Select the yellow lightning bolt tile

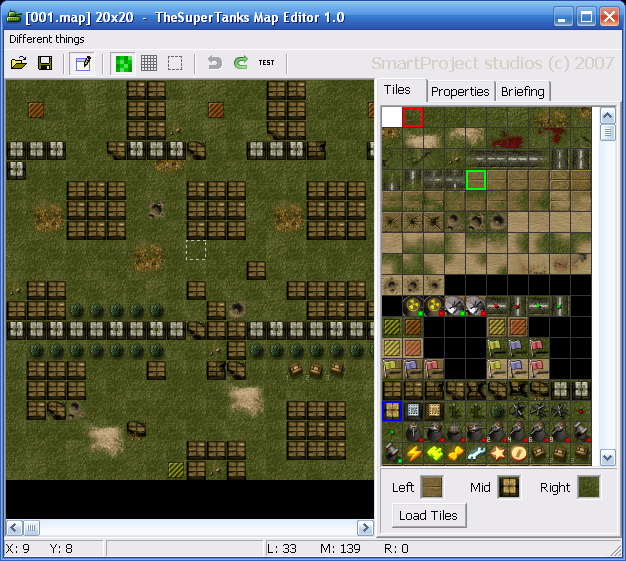413,453
